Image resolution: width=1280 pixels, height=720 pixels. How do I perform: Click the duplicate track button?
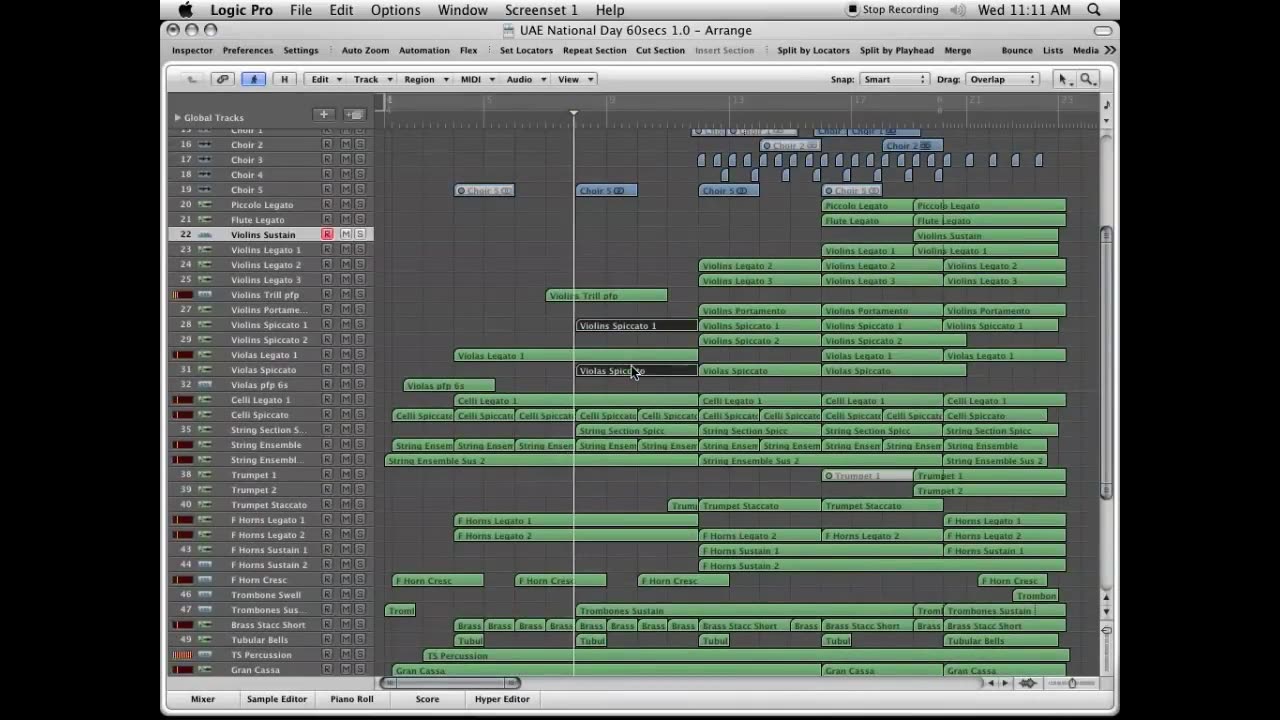coord(354,115)
